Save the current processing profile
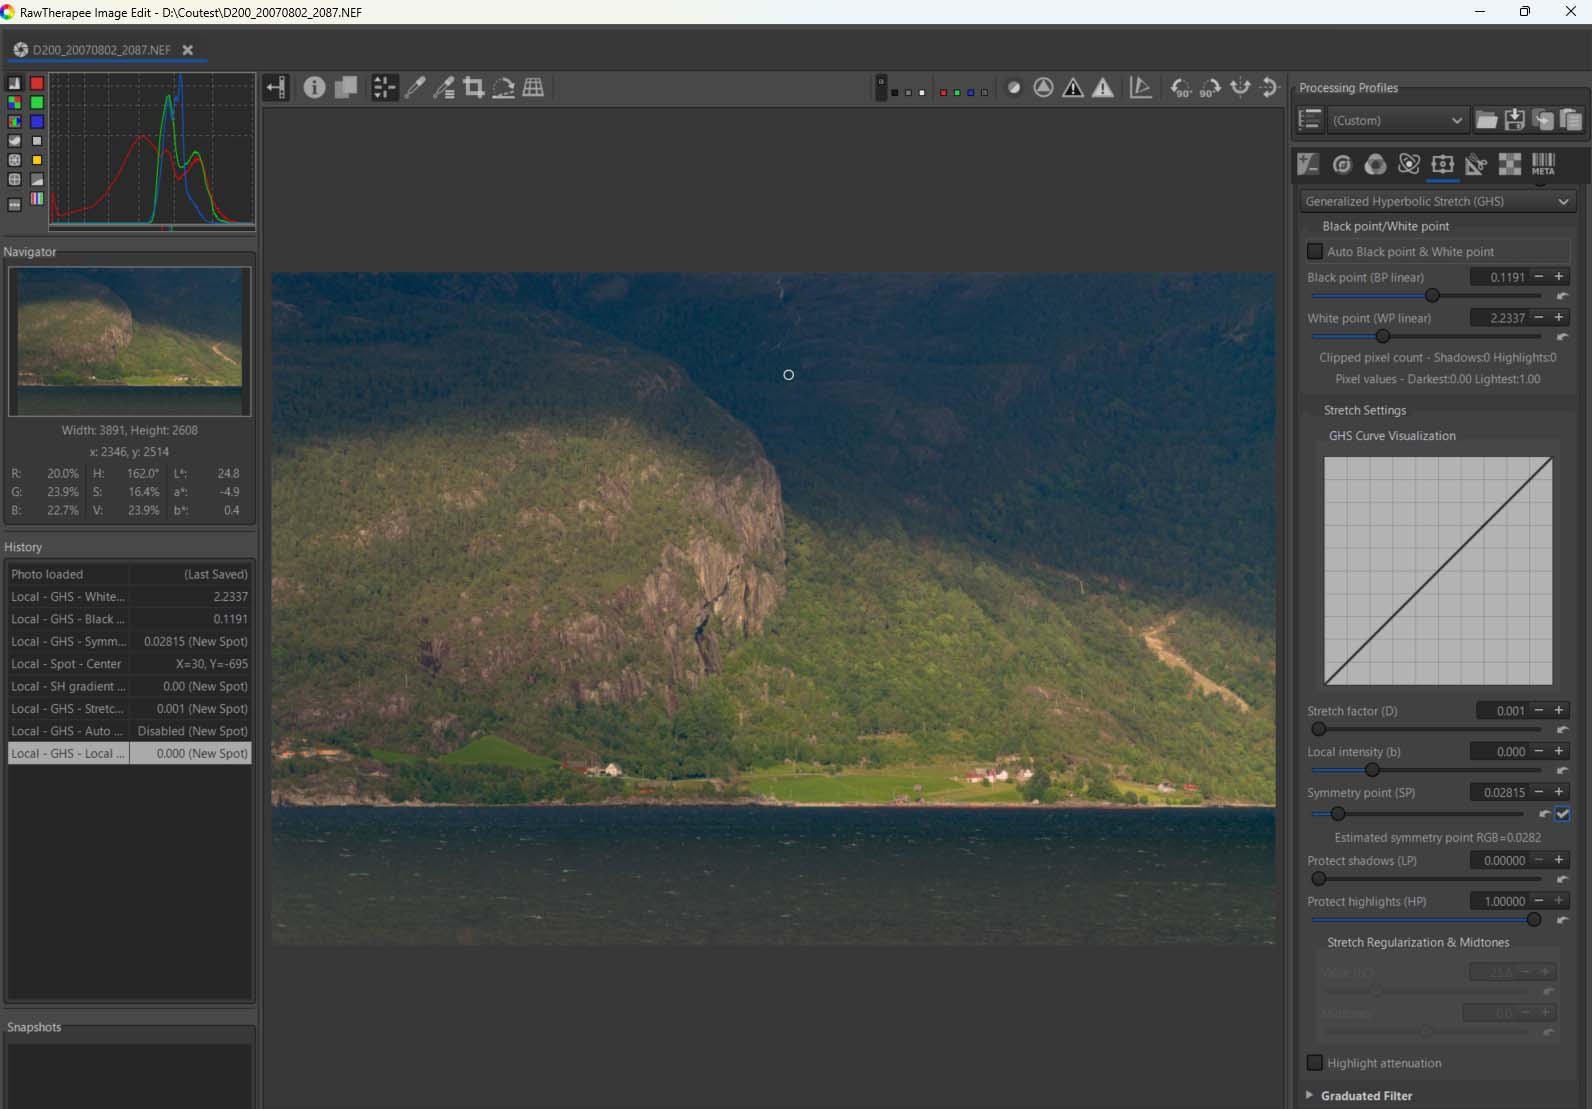Image resolution: width=1592 pixels, height=1109 pixels. (x=1515, y=120)
